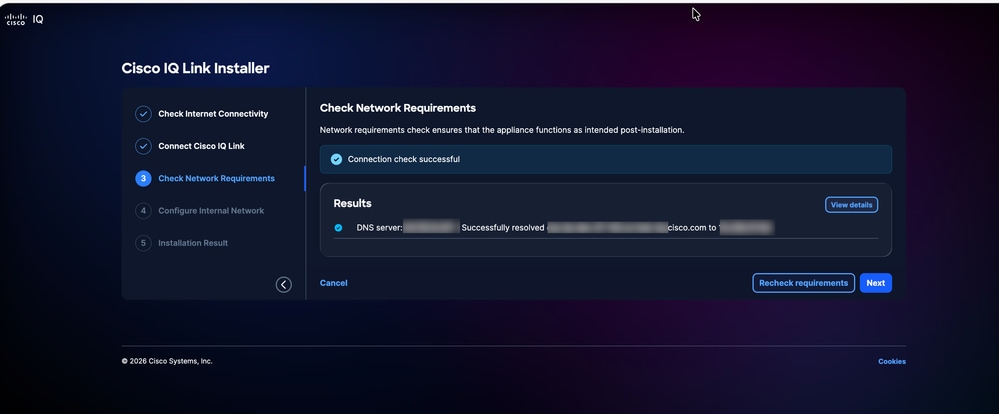Click Recheck requirements button
The height and width of the screenshot is (414, 999).
click(803, 283)
